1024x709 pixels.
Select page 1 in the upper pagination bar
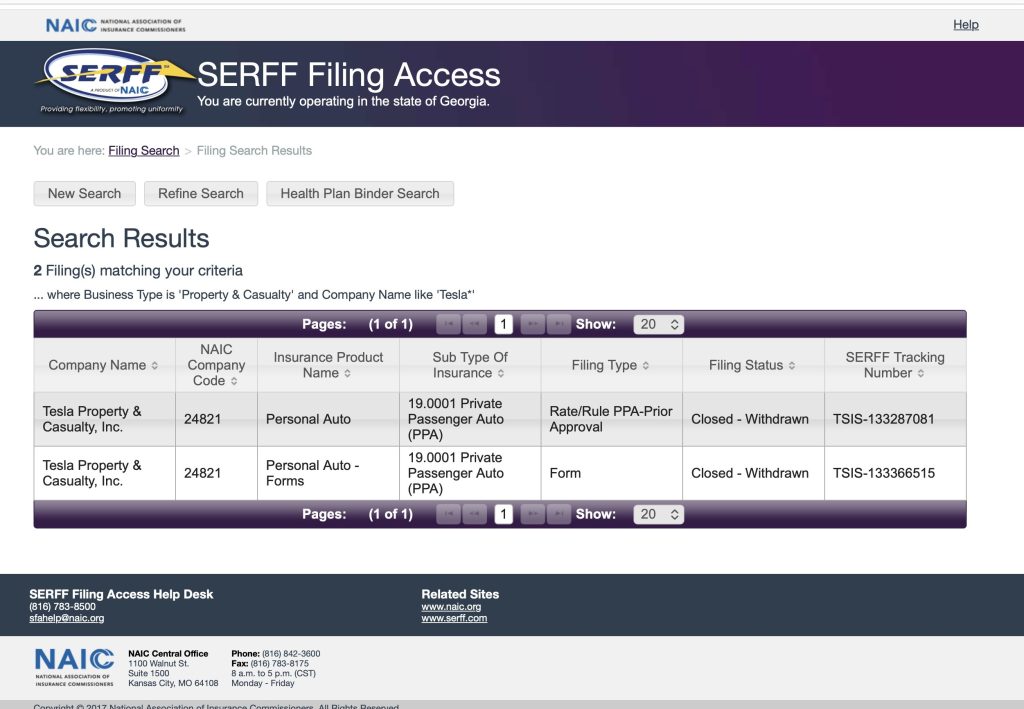point(504,324)
